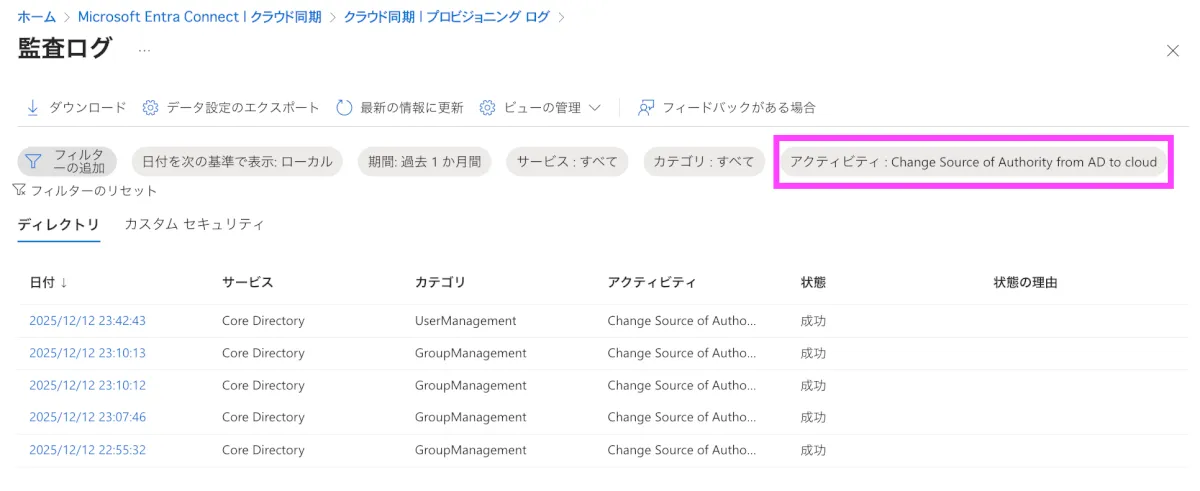The image size is (1200, 491).
Task: Go to ホーム breadcrumb link
Action: coord(36,17)
